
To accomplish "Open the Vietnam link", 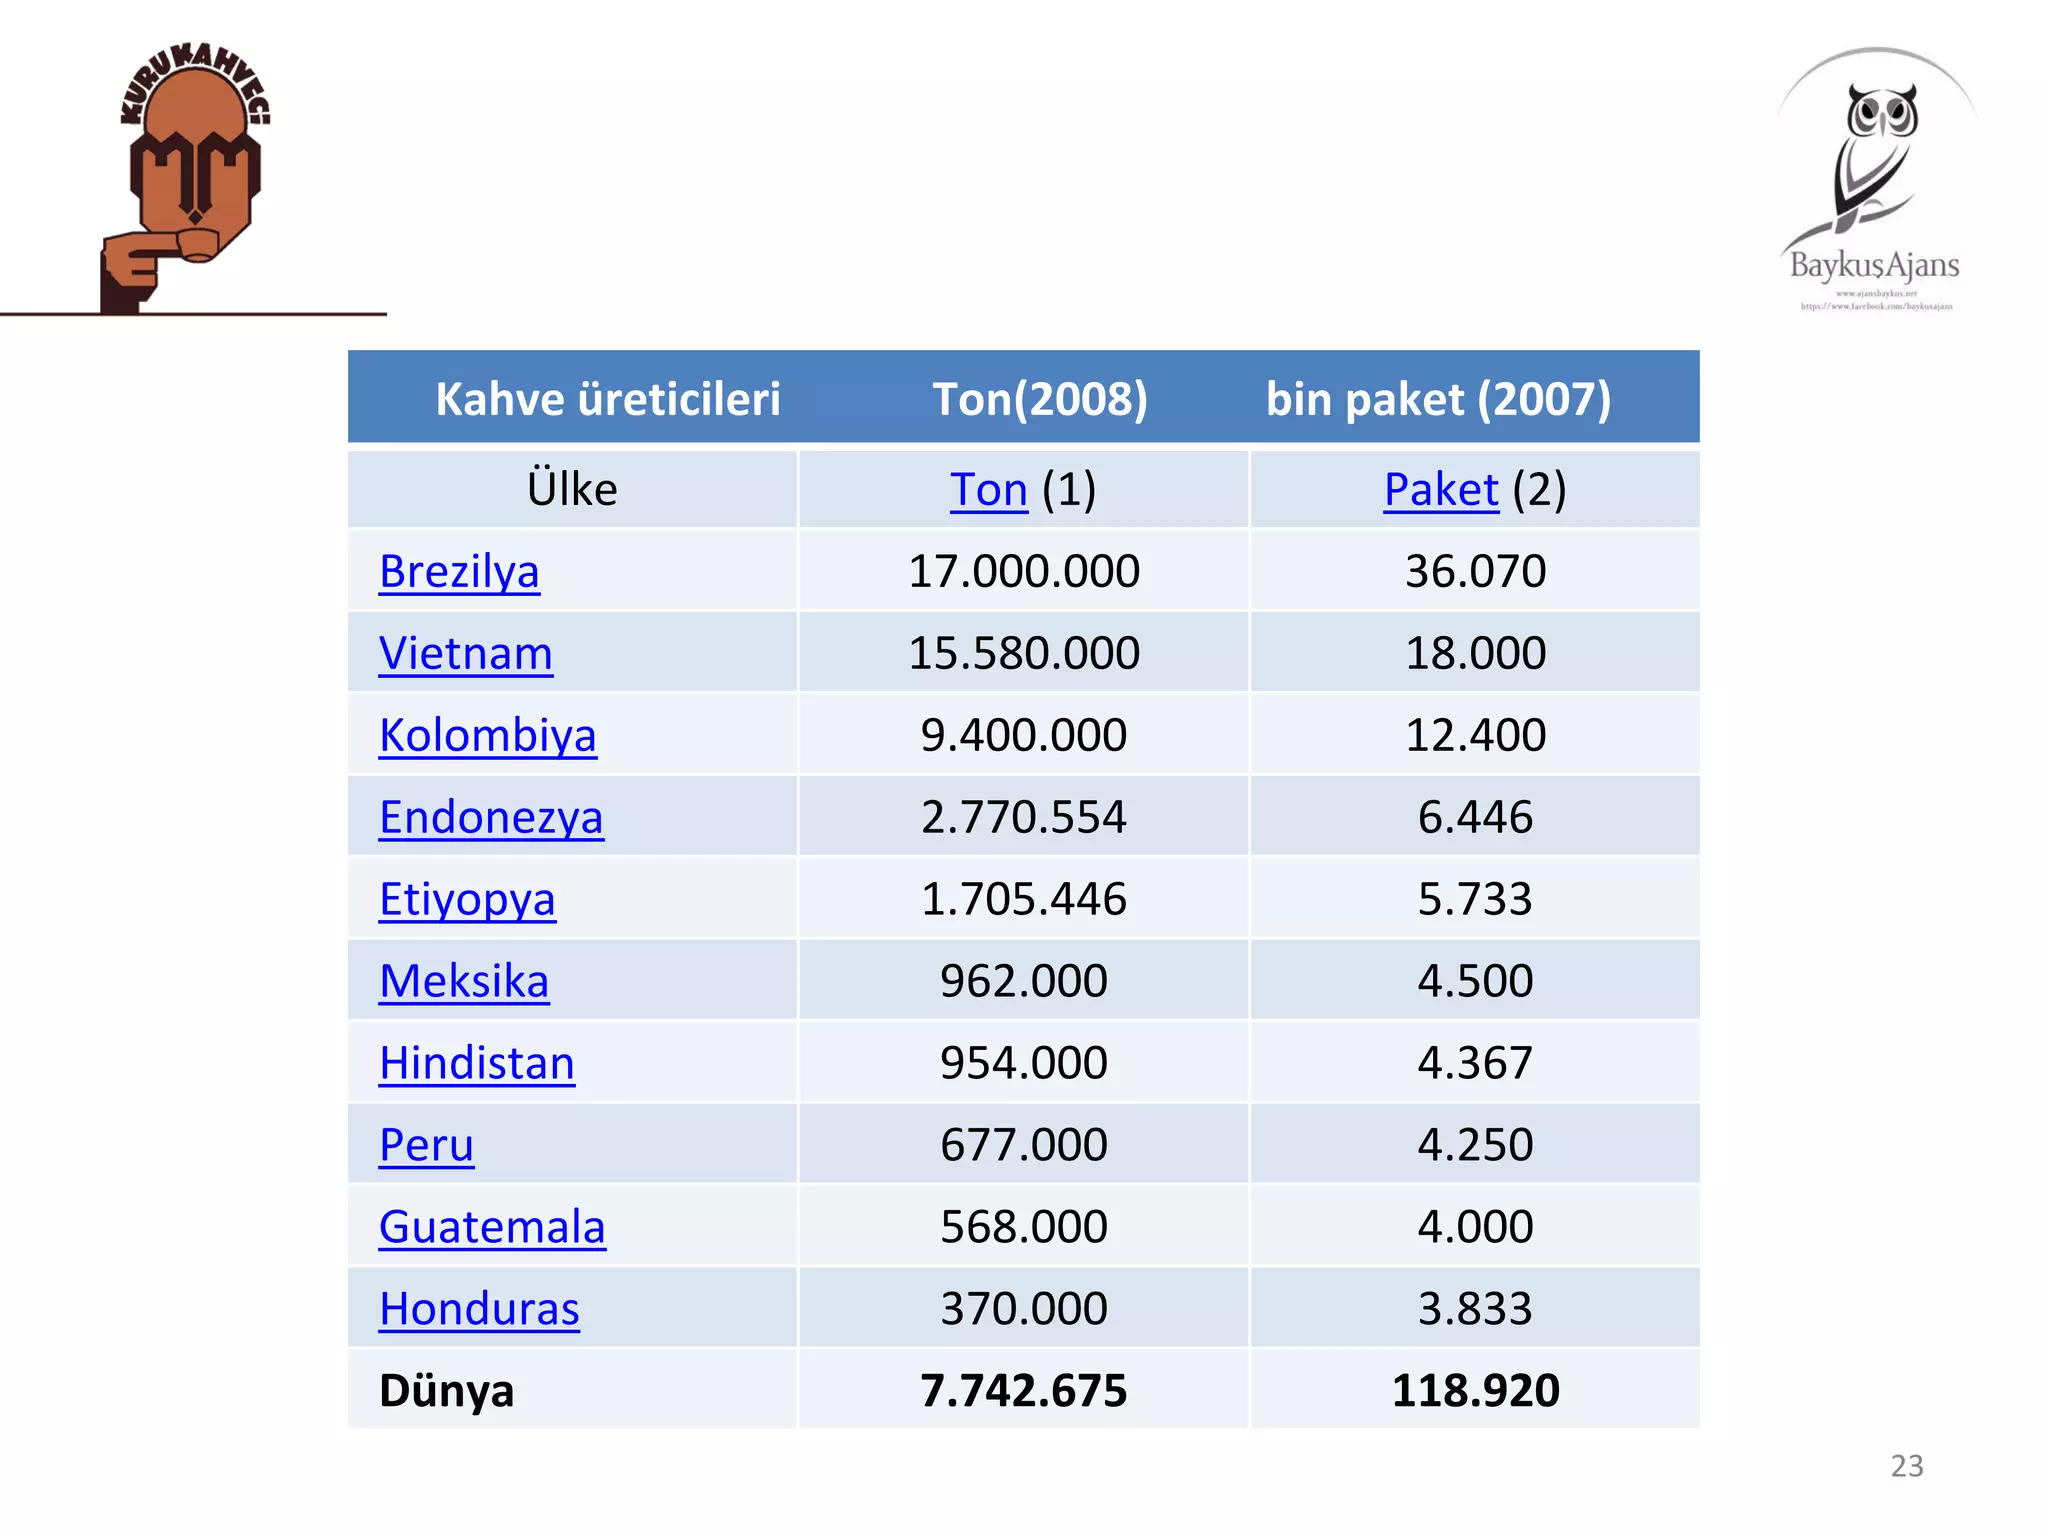I will point(465,654).
